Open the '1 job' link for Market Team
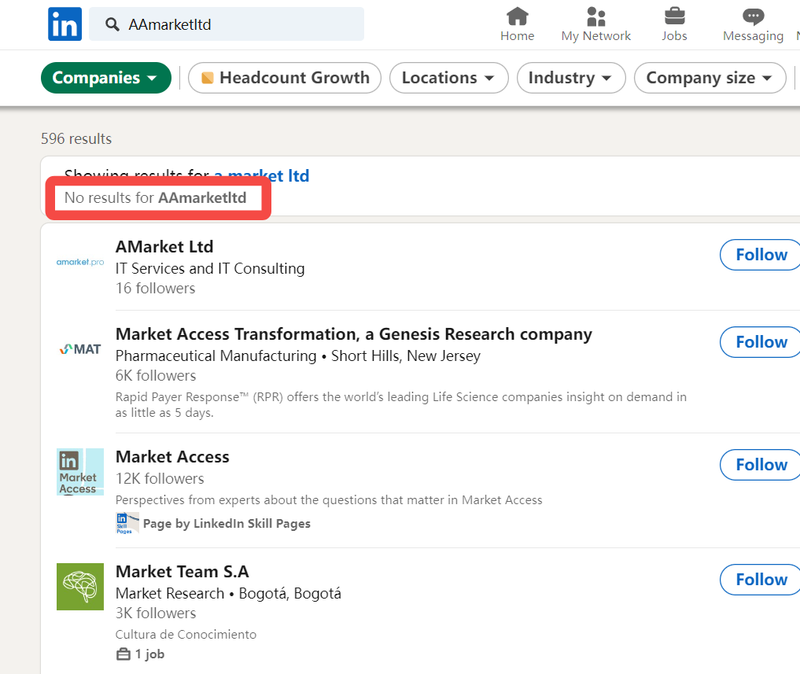Image resolution: width=800 pixels, height=674 pixels. (149, 654)
